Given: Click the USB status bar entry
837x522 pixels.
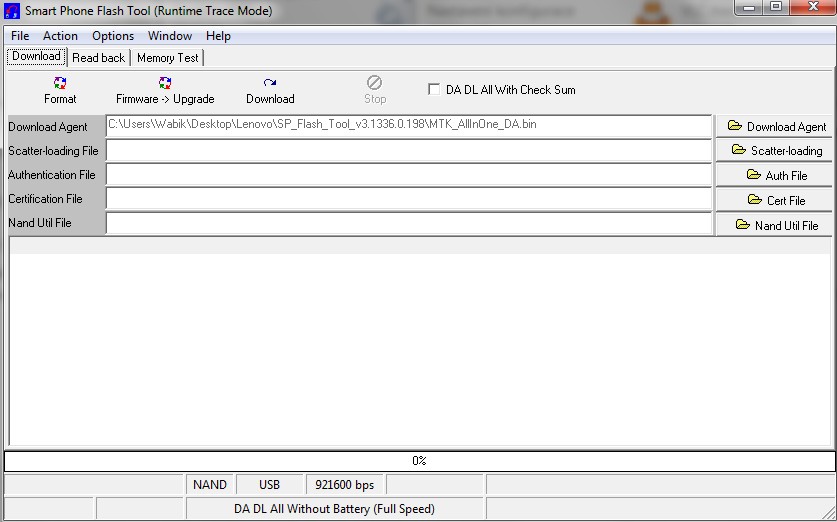Looking at the screenshot, I should pyautogui.click(x=270, y=485).
